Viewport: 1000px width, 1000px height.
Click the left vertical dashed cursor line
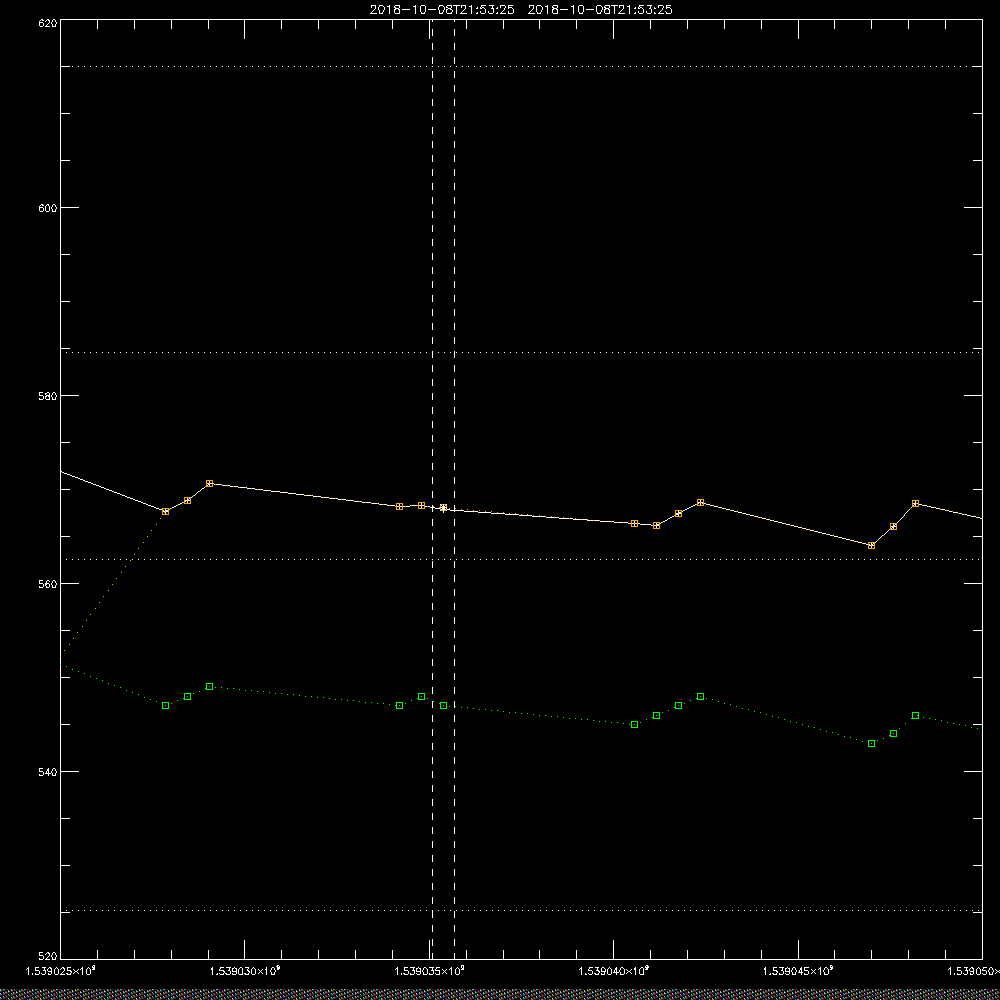click(432, 489)
